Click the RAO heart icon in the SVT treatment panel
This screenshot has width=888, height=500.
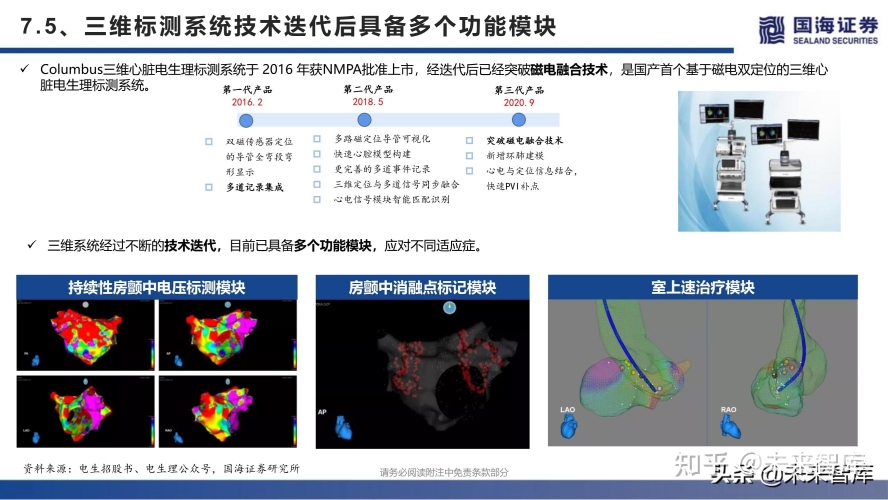click(x=730, y=426)
